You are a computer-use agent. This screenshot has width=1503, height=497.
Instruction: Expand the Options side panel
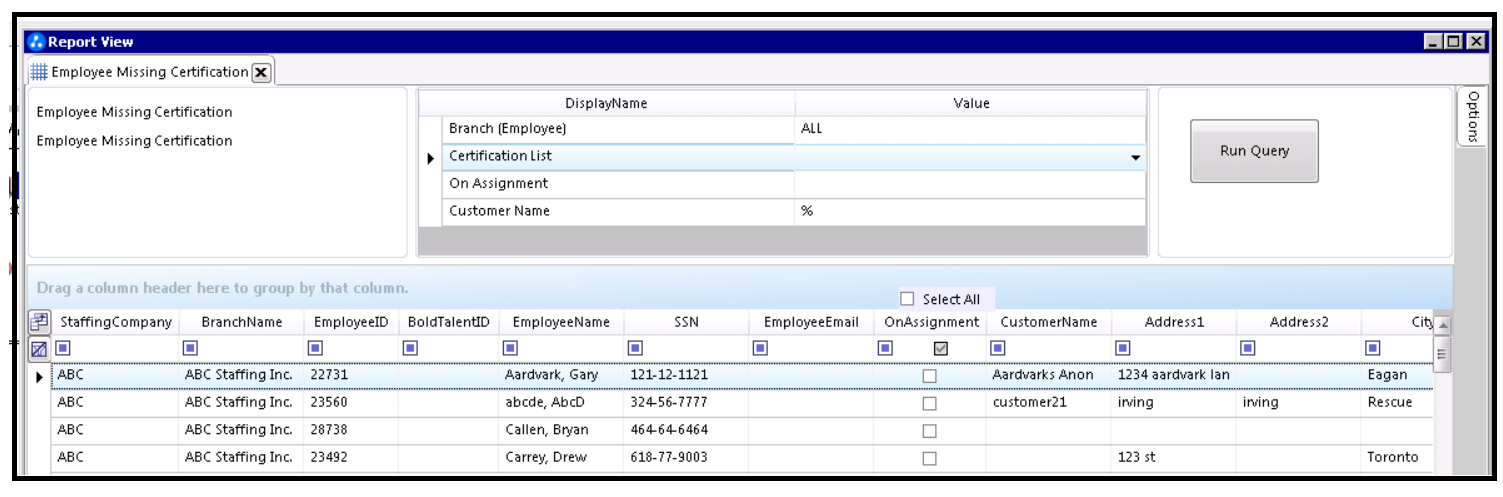[x=1472, y=117]
